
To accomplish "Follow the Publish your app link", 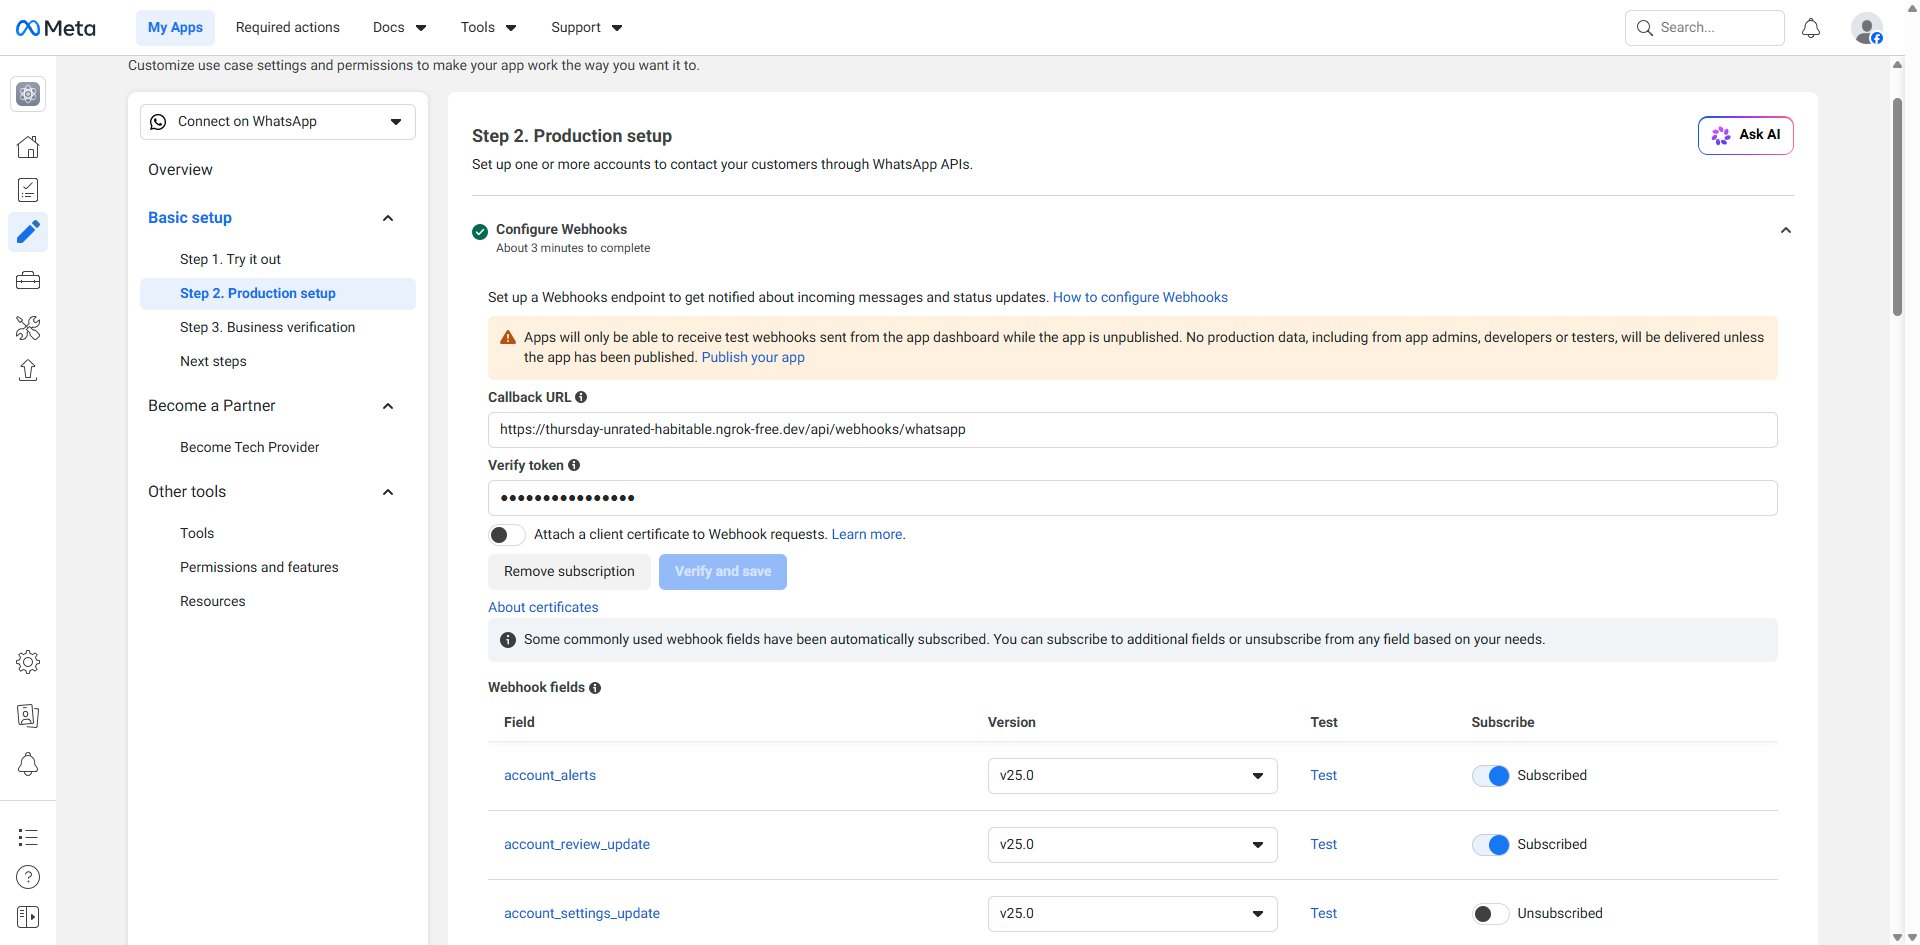I will coord(753,358).
